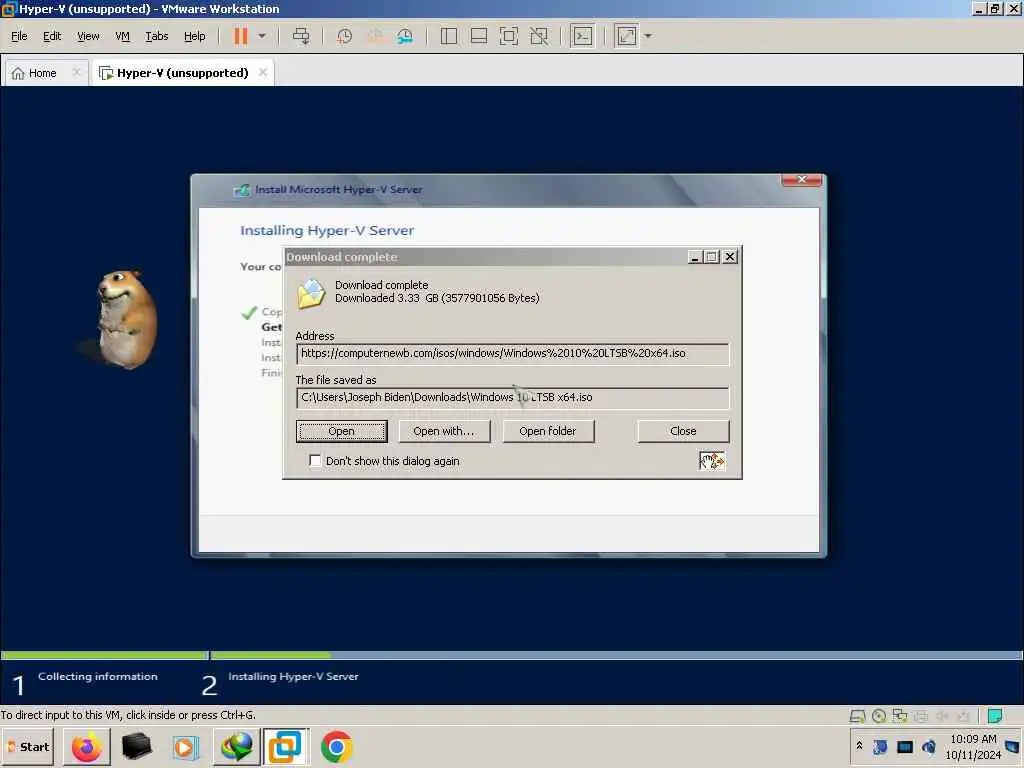Toggle the thumbnail bar view
The width and height of the screenshot is (1024, 768).
click(x=479, y=36)
